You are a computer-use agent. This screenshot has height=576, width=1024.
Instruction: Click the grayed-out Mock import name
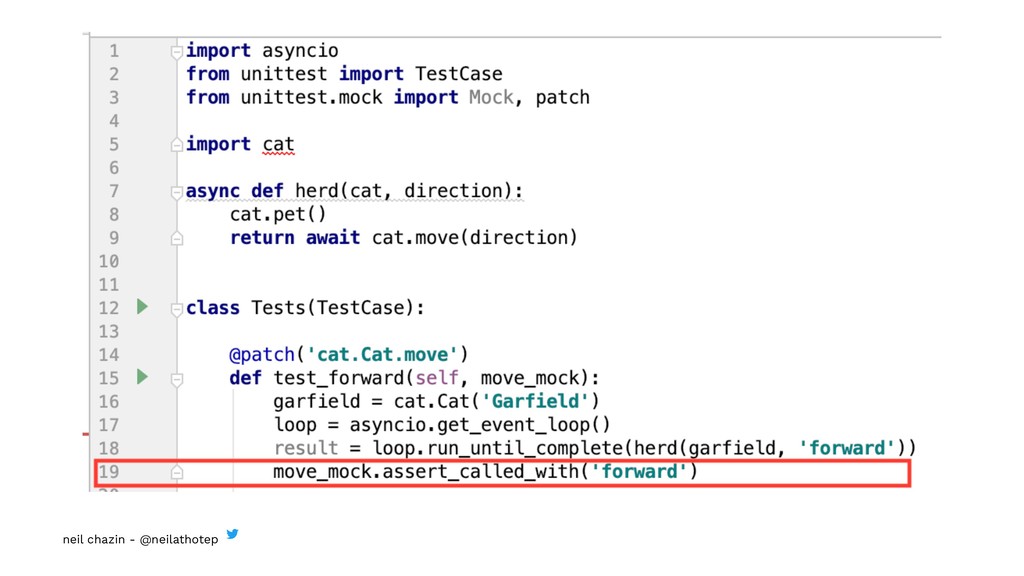point(491,97)
